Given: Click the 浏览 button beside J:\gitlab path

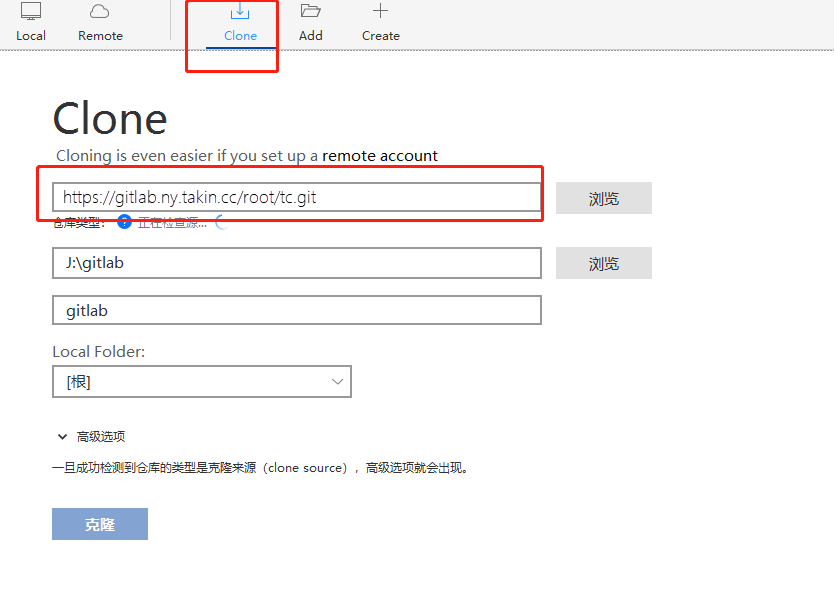Looking at the screenshot, I should (603, 263).
